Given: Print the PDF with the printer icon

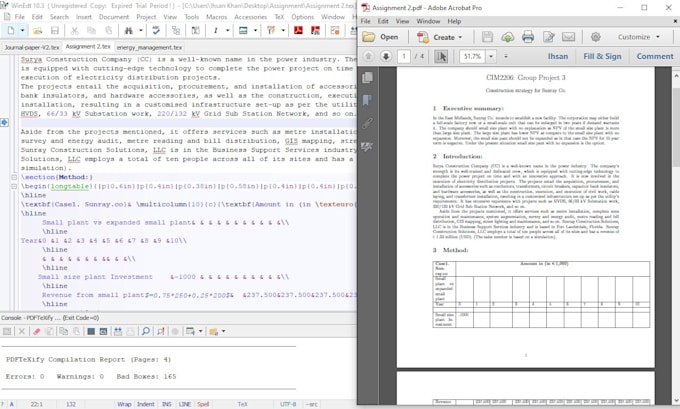Looking at the screenshot, I should pos(528,37).
